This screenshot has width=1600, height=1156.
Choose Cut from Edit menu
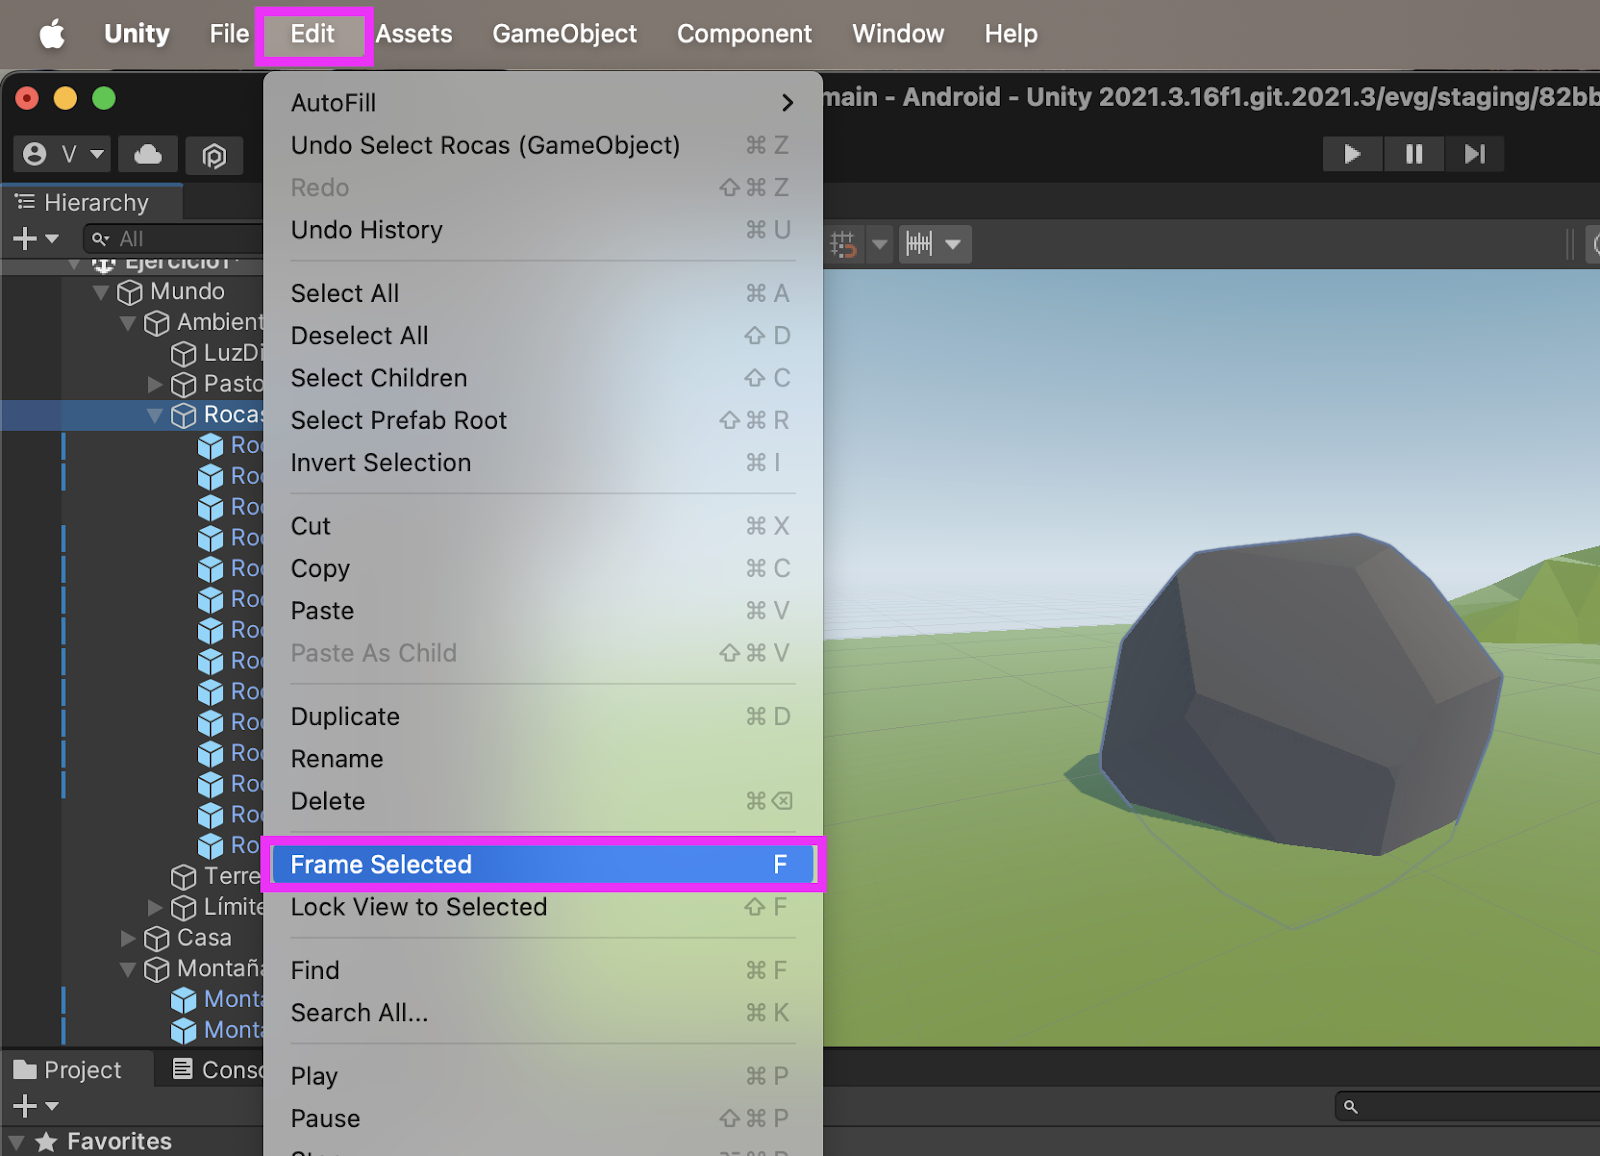point(543,526)
